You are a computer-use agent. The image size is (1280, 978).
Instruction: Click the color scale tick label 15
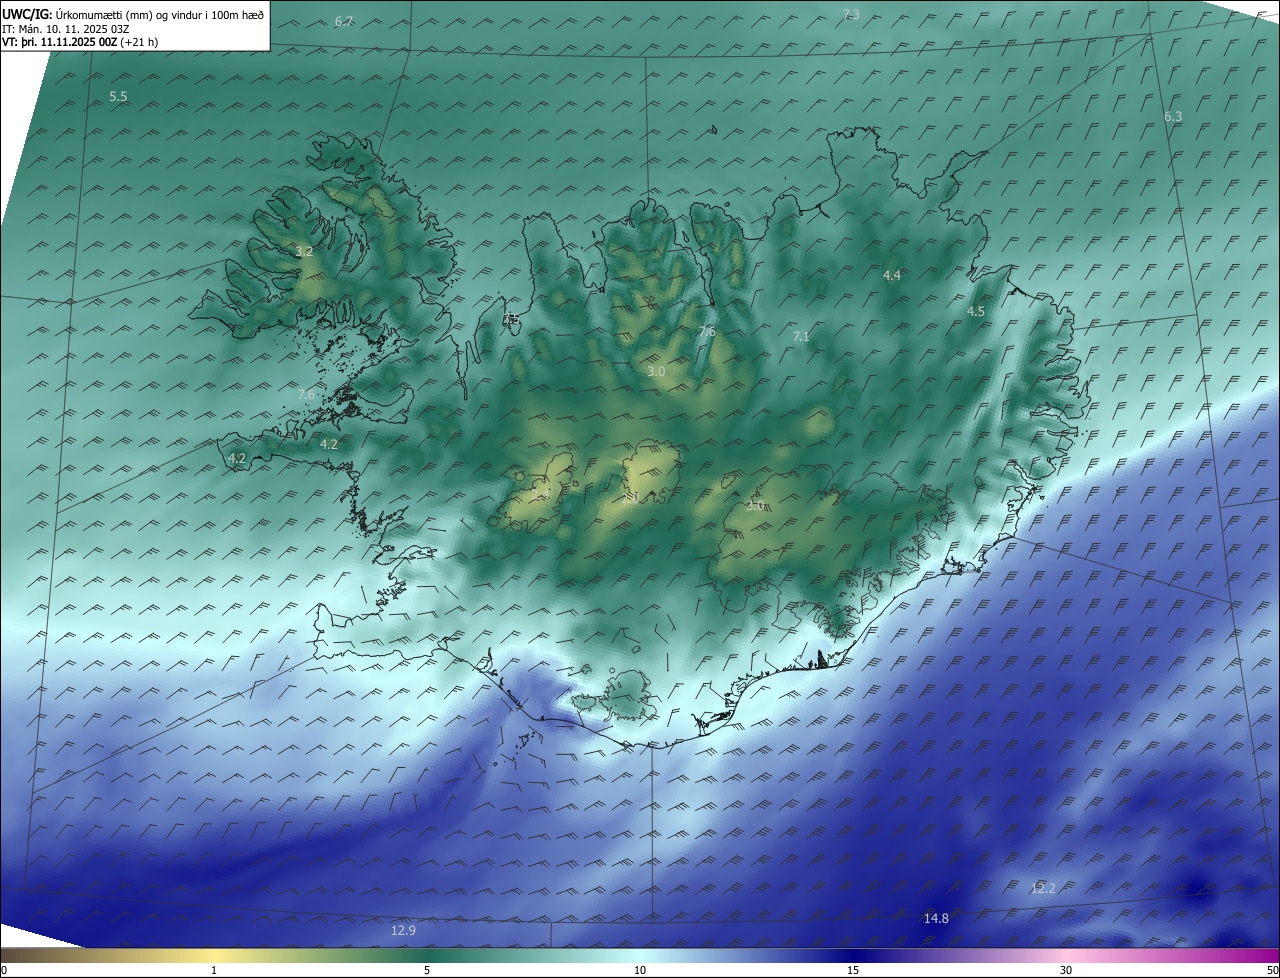(853, 970)
